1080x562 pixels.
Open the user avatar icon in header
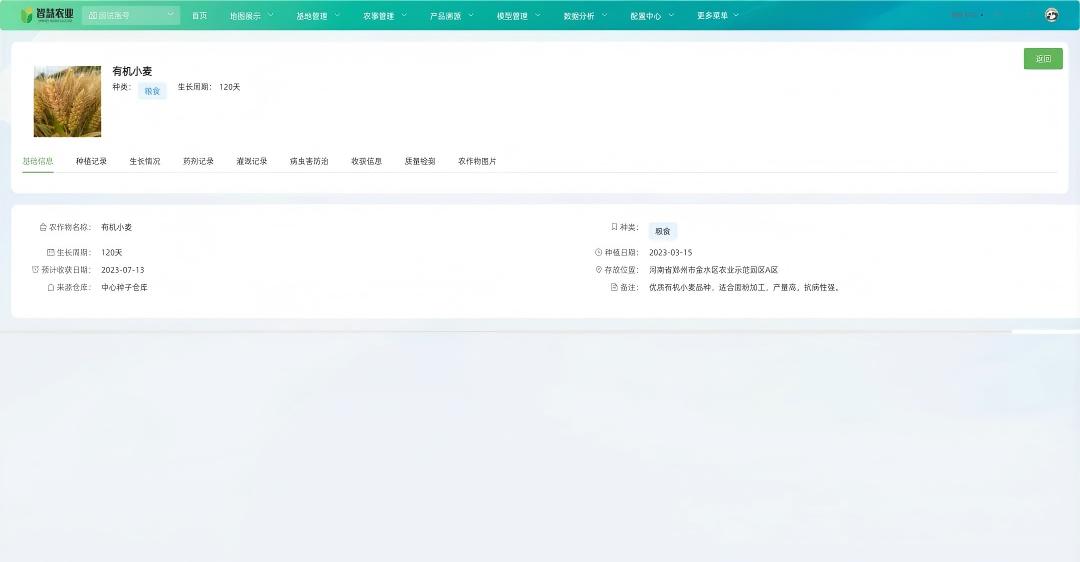1051,15
